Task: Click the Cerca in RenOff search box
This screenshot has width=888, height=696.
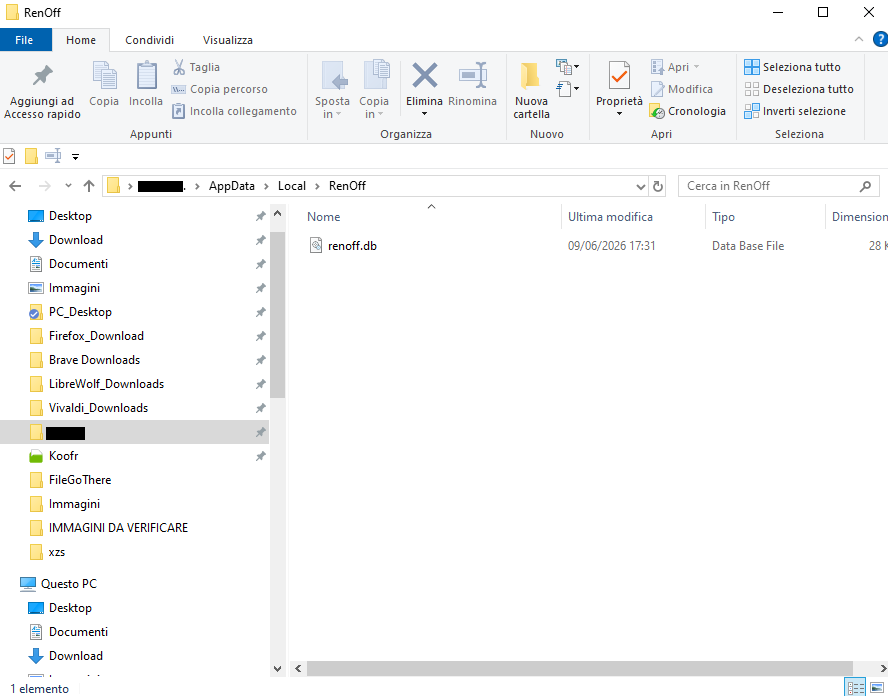Action: [779, 186]
